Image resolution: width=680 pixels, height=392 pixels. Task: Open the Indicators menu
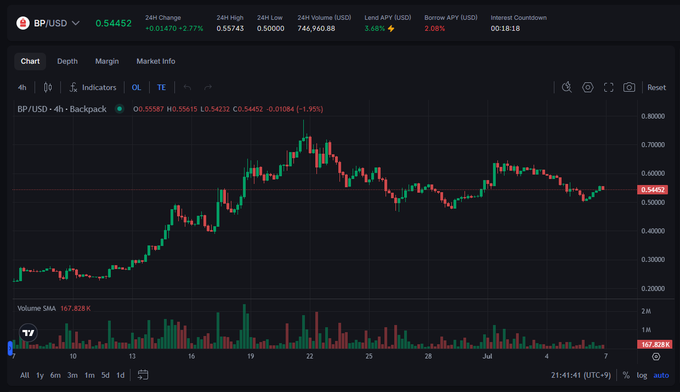93,88
